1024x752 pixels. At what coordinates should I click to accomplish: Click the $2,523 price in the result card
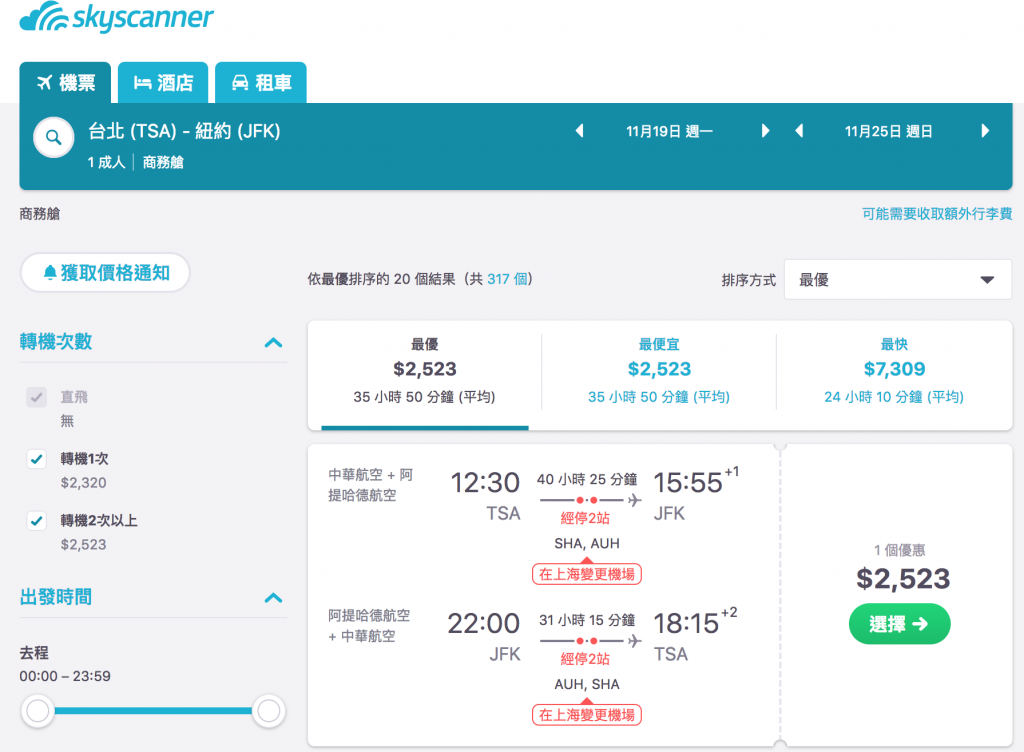point(903,578)
